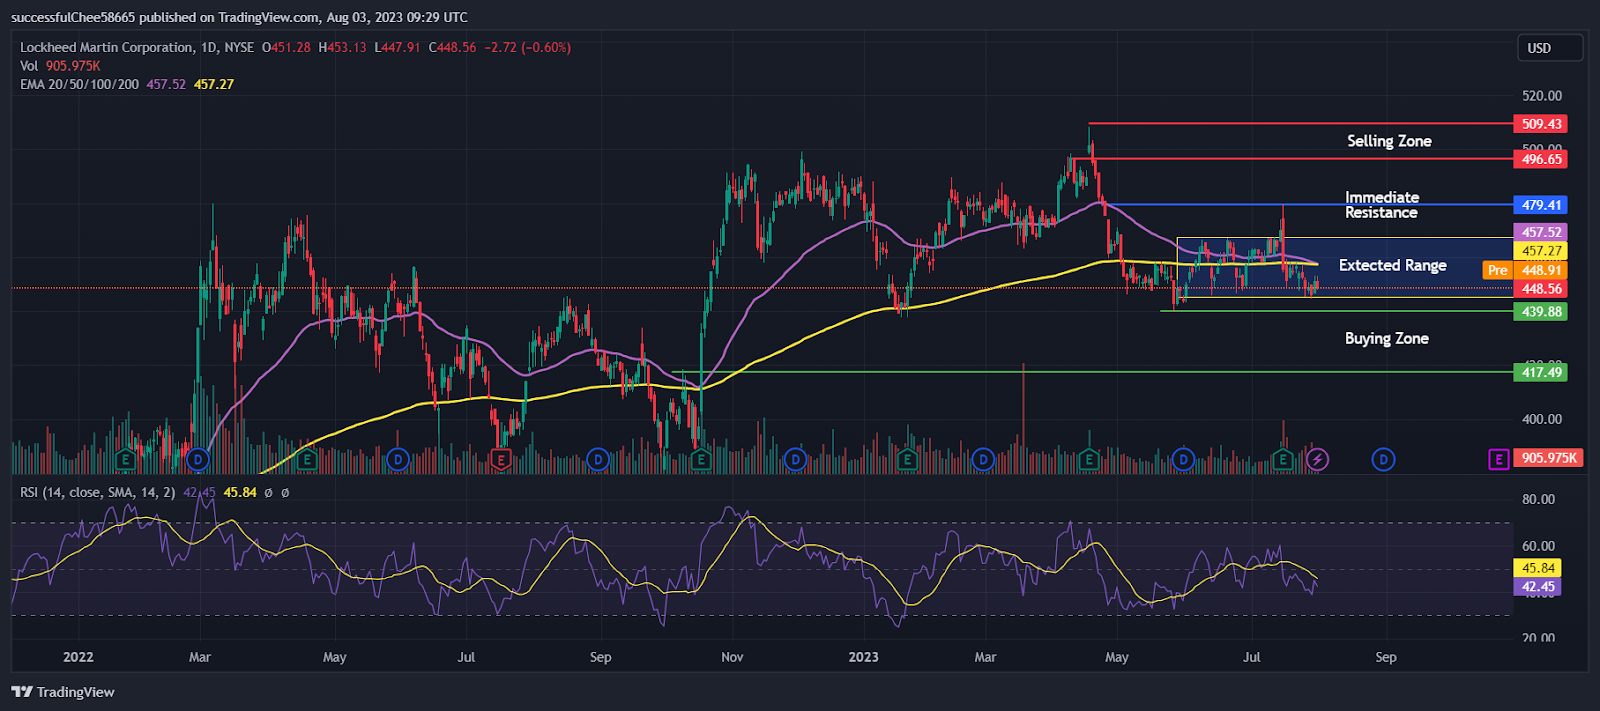The height and width of the screenshot is (711, 1600).
Task: Click the Immediate Resistance annotation
Action: click(x=1381, y=205)
